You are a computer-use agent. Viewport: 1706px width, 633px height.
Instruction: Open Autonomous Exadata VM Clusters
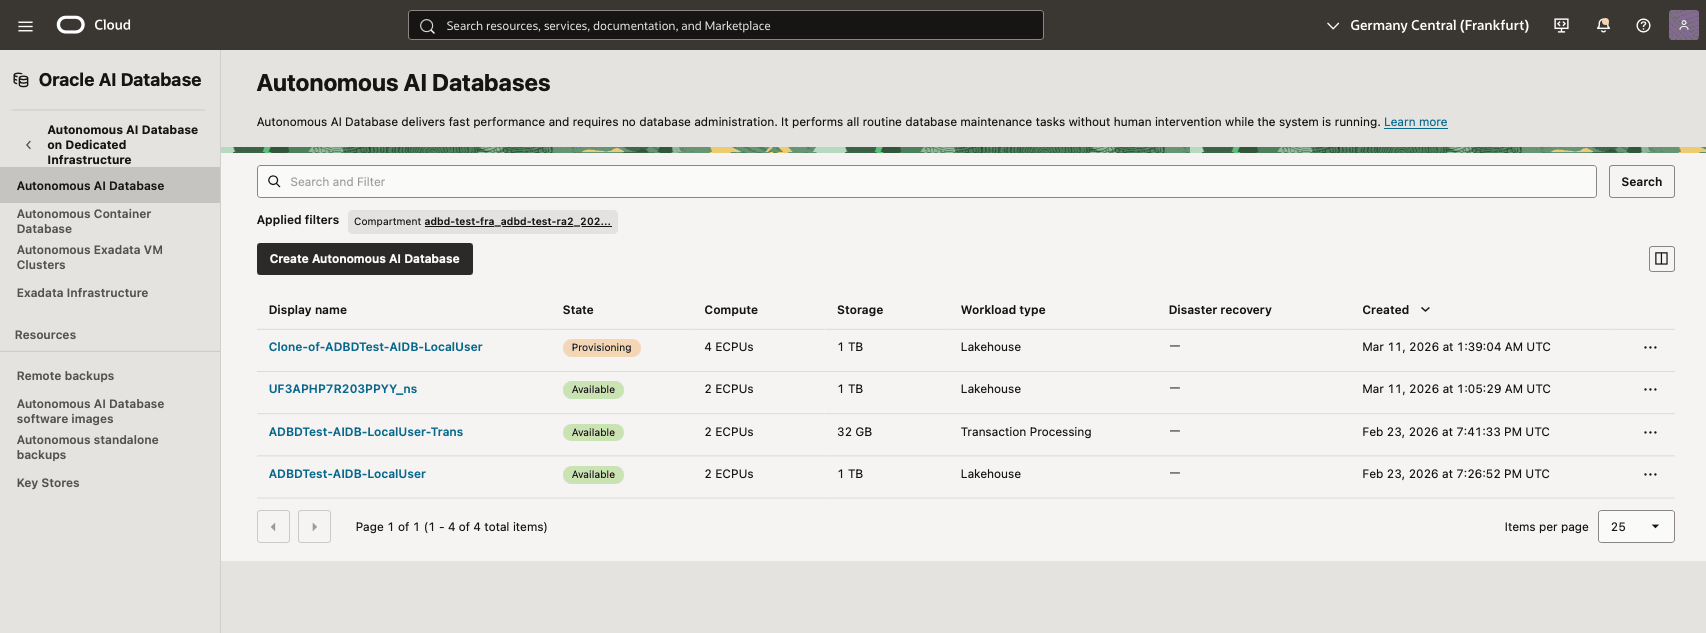89,257
